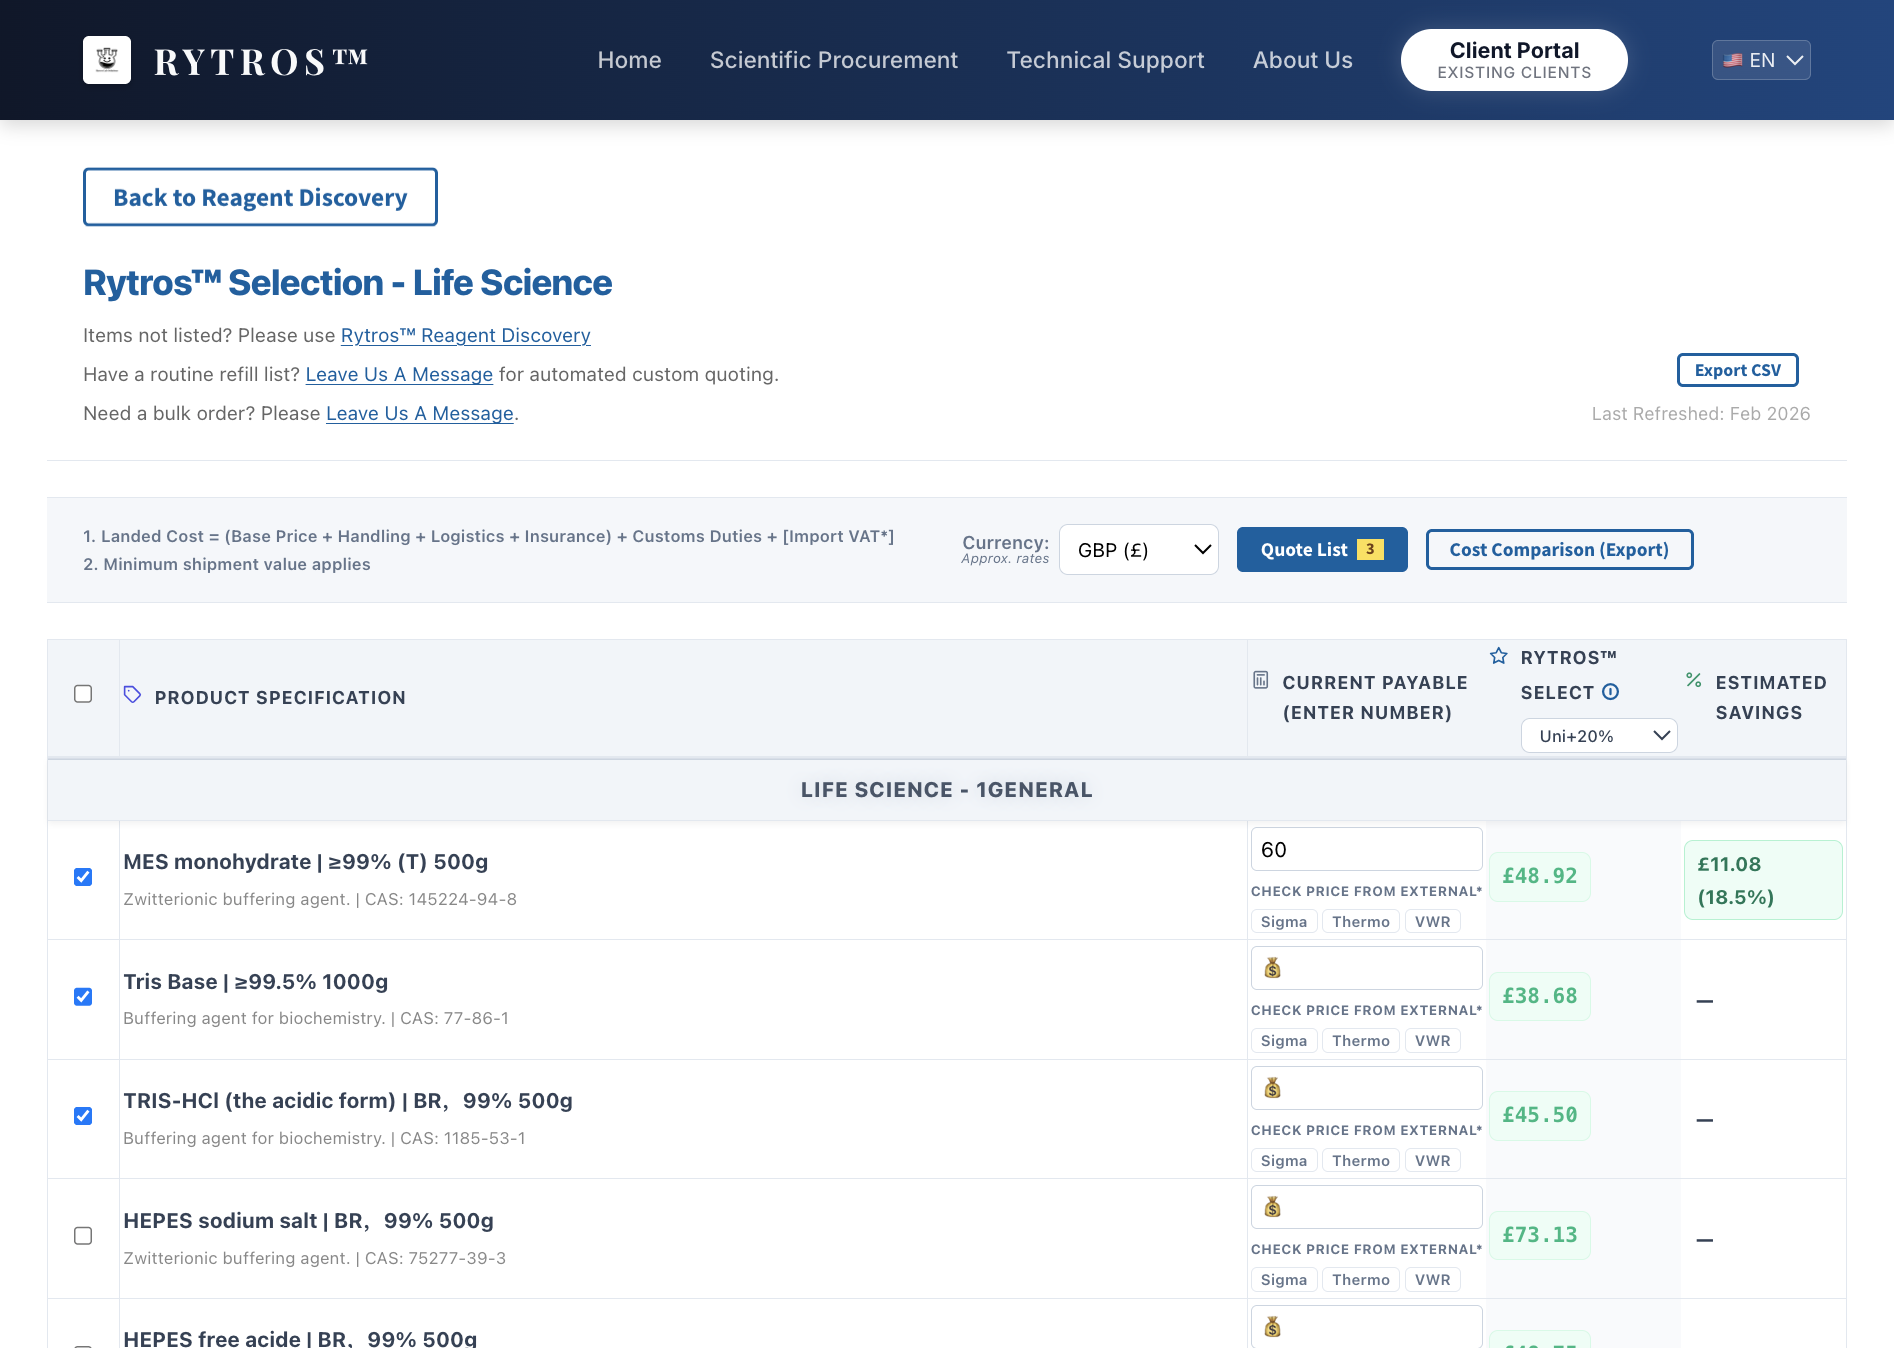The height and width of the screenshot is (1348, 1894).
Task: Open Scientific Procurement in the navigation
Action: tap(834, 60)
